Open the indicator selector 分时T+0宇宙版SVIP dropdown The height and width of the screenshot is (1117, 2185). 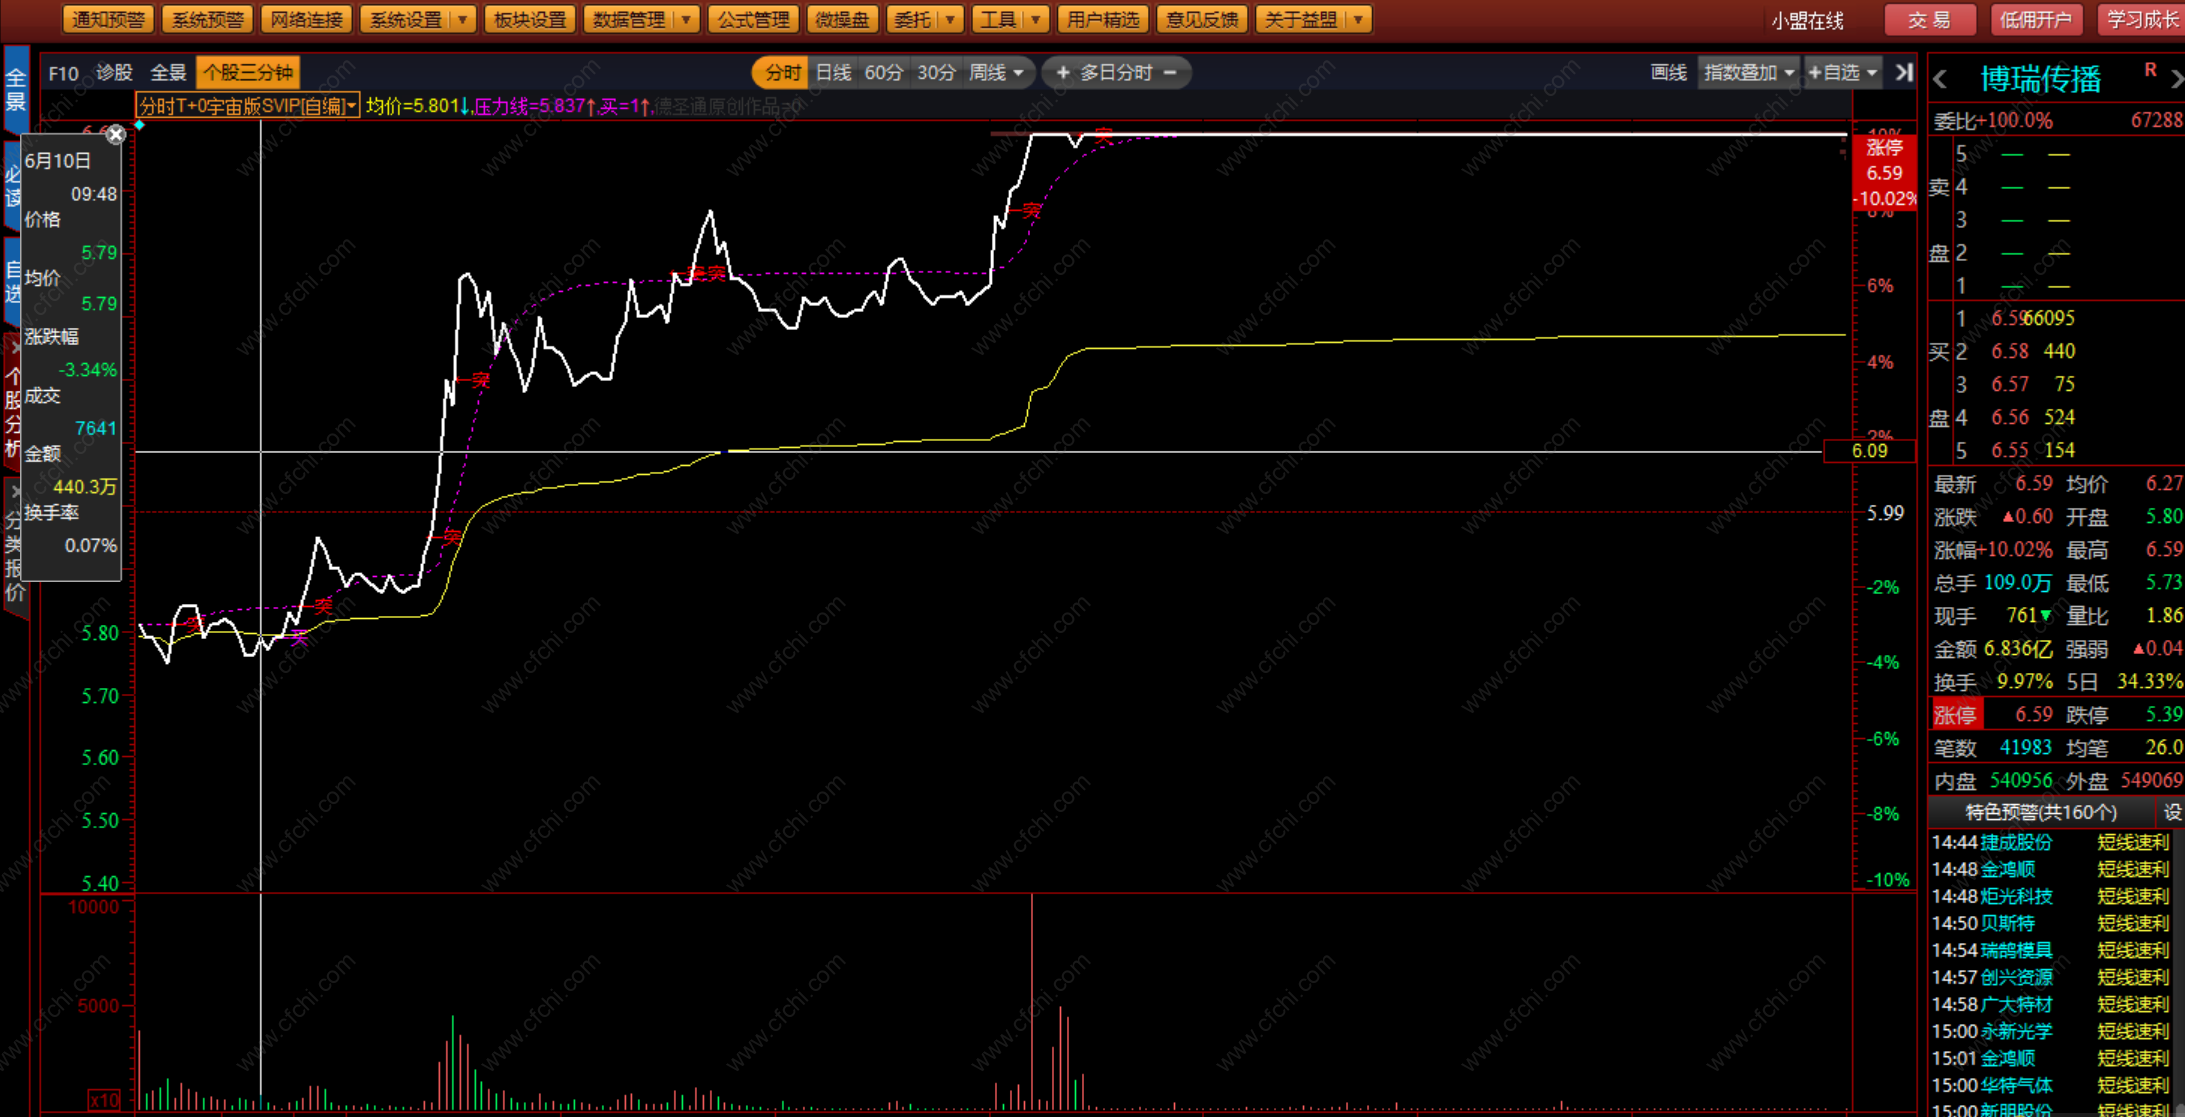click(x=248, y=106)
